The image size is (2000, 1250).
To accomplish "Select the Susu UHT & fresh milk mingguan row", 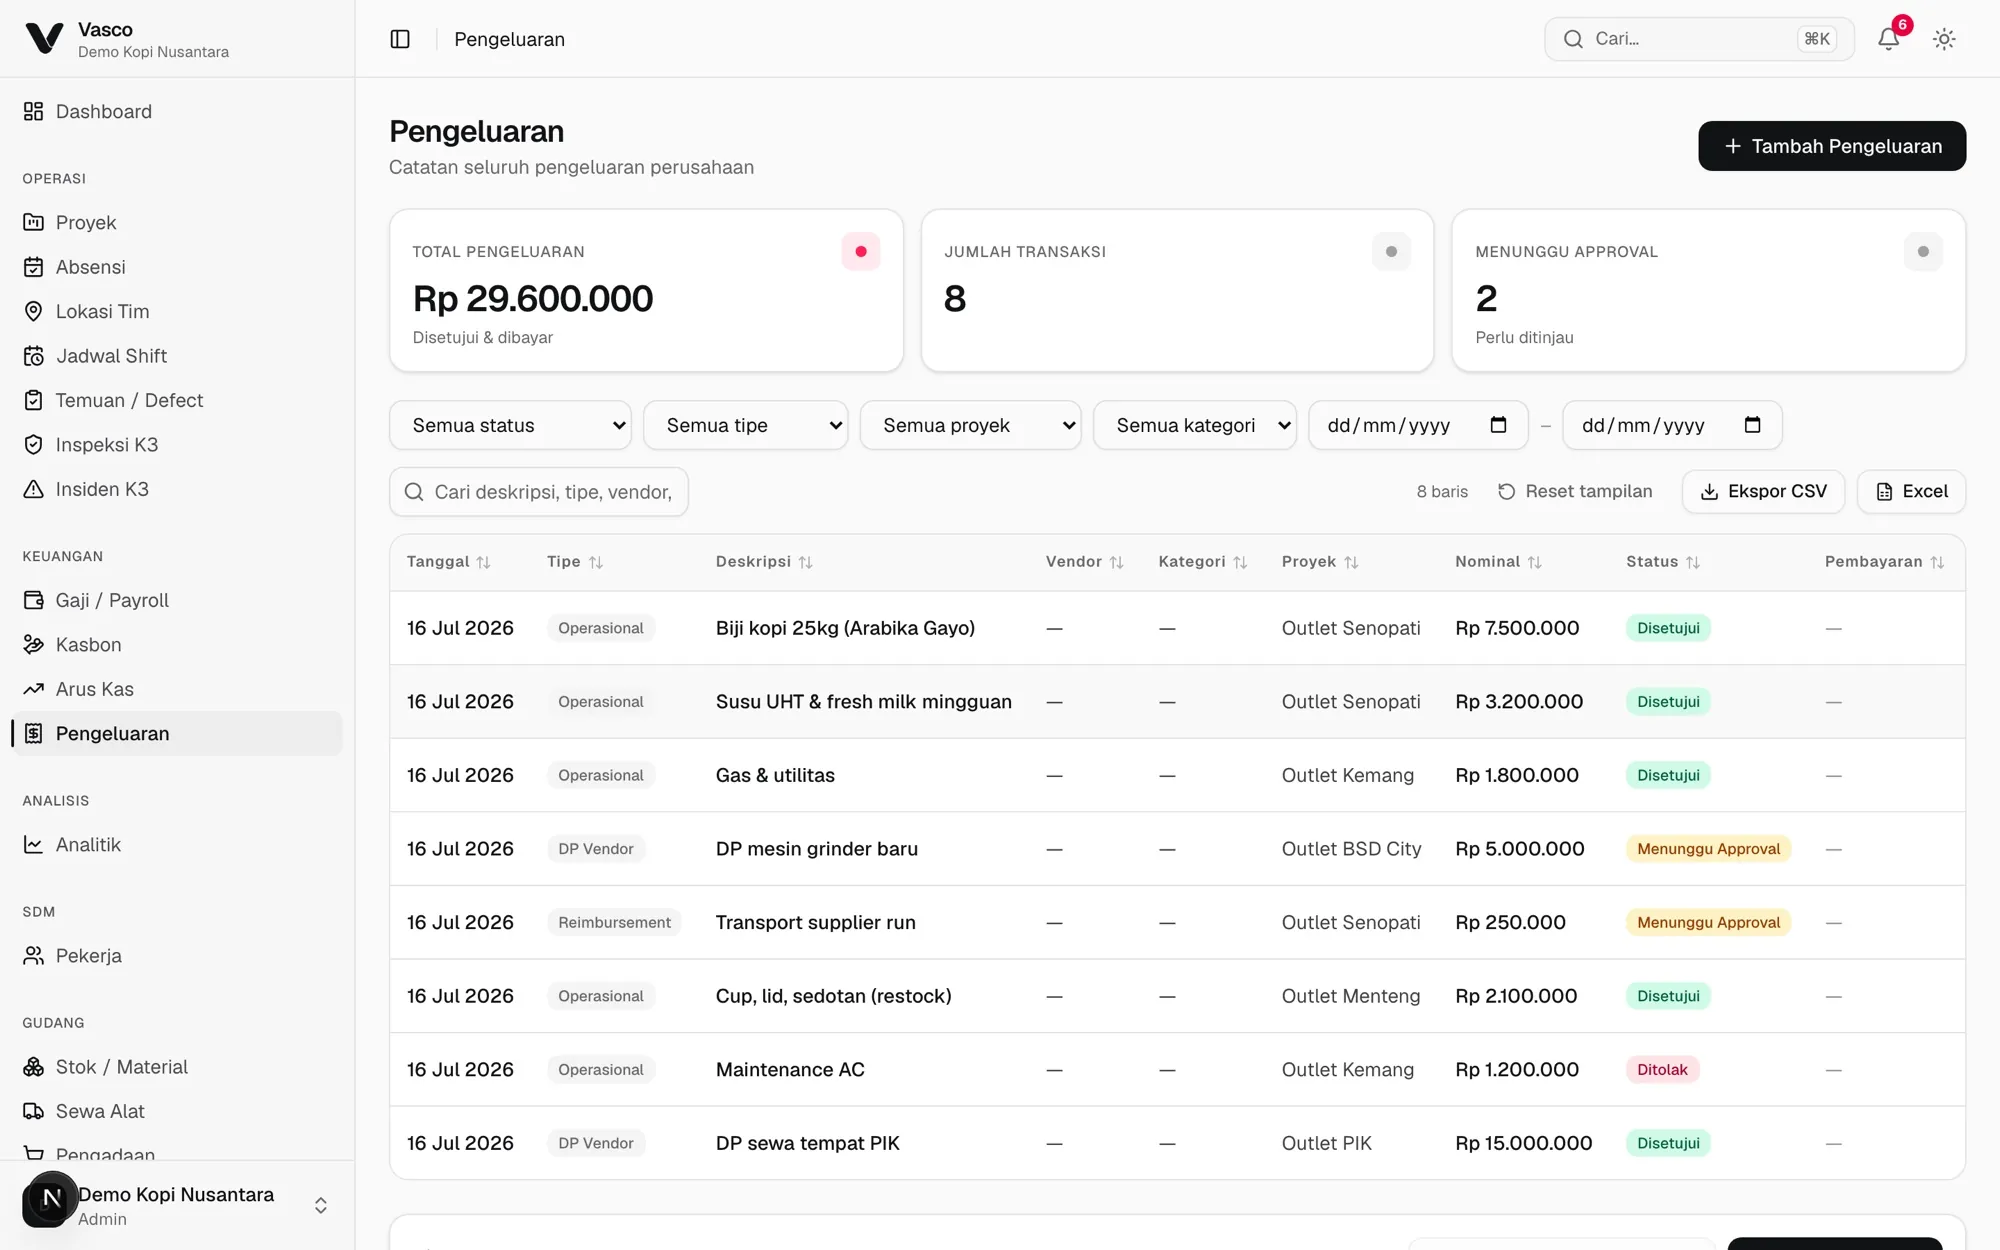I will (x=1177, y=702).
